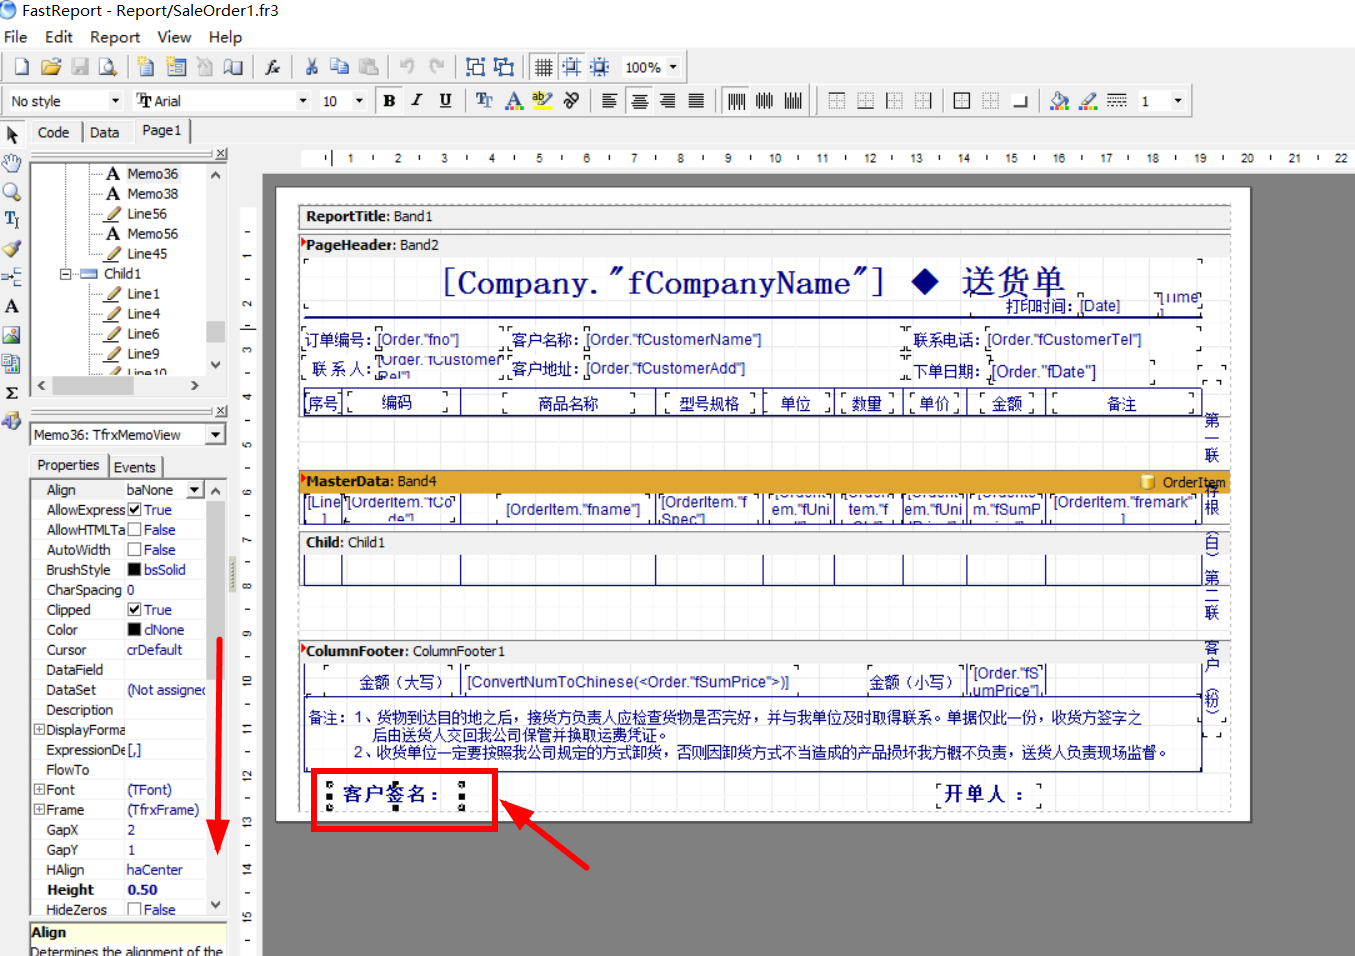
Task: Open a report file with the folder icon
Action: tap(51, 67)
